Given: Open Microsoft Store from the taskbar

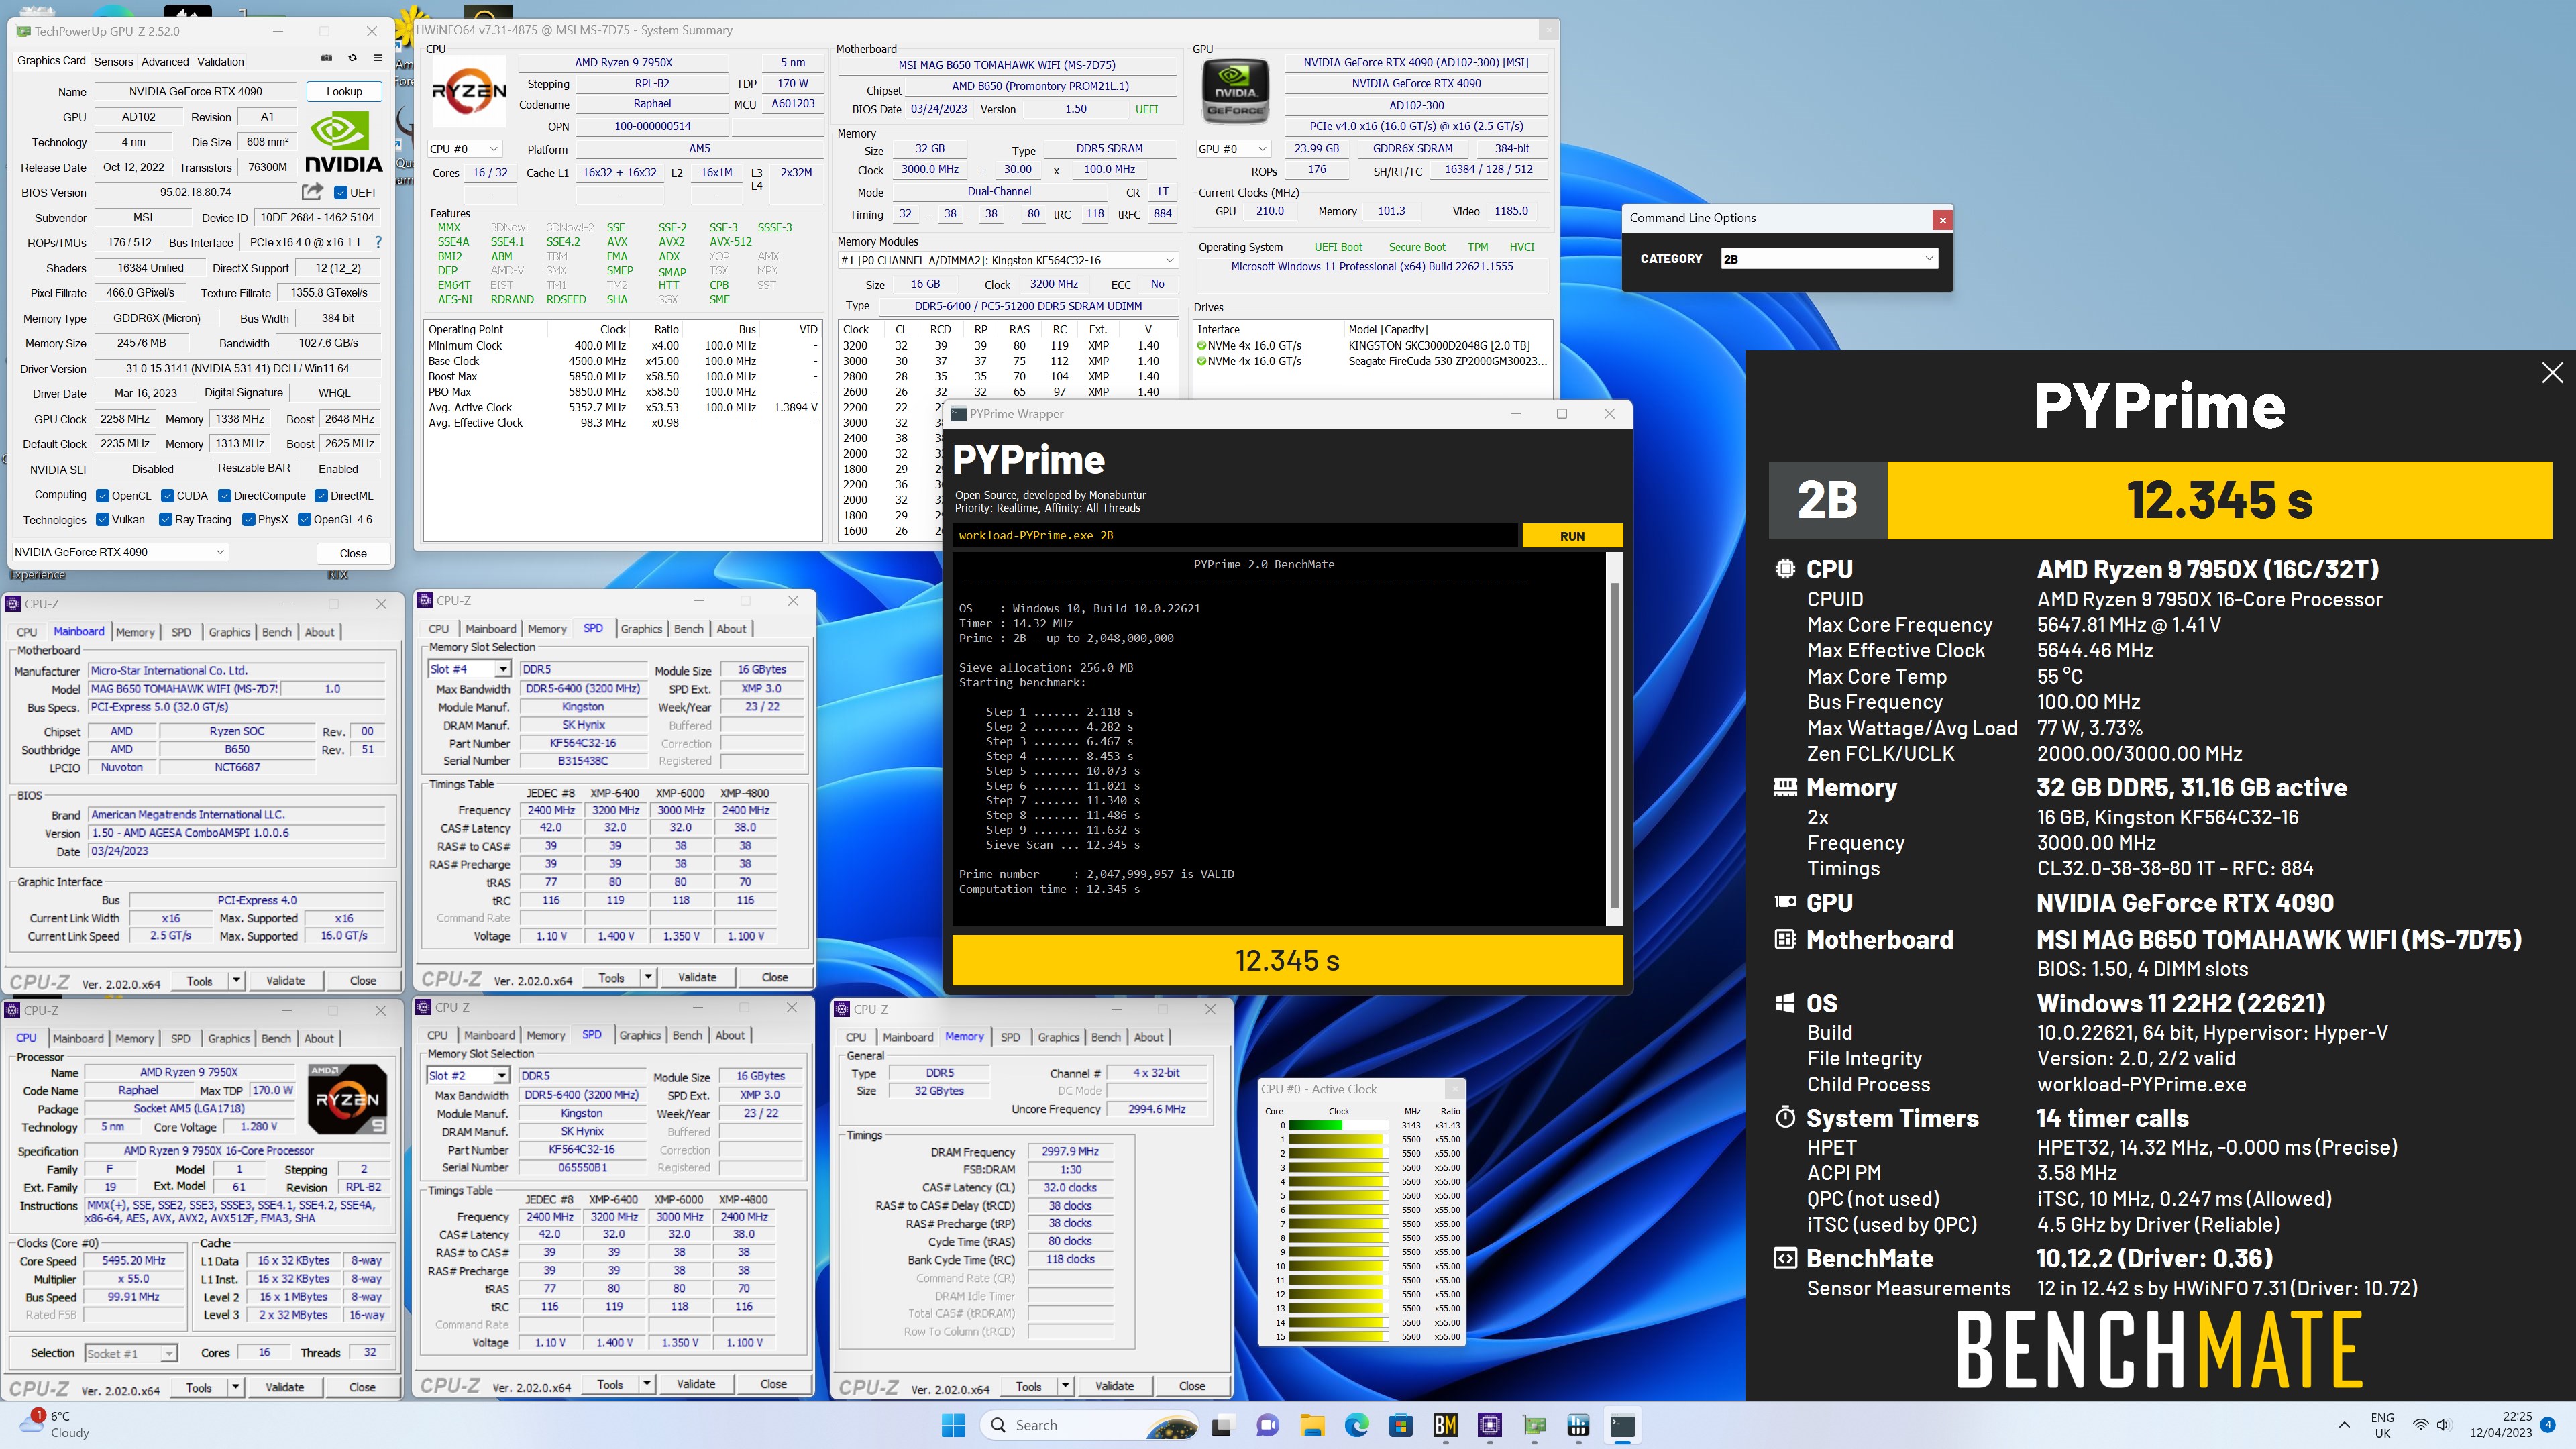Looking at the screenshot, I should pyautogui.click(x=1401, y=1425).
